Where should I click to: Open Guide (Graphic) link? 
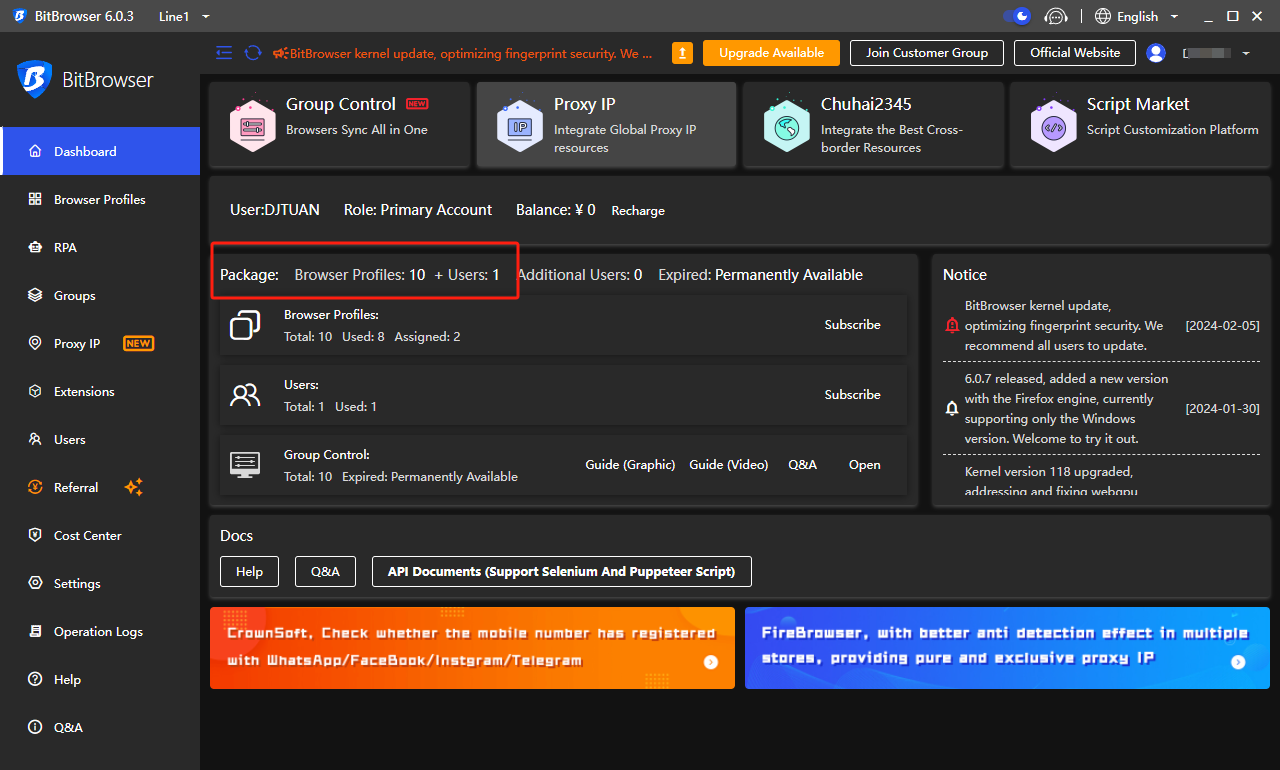tap(630, 464)
